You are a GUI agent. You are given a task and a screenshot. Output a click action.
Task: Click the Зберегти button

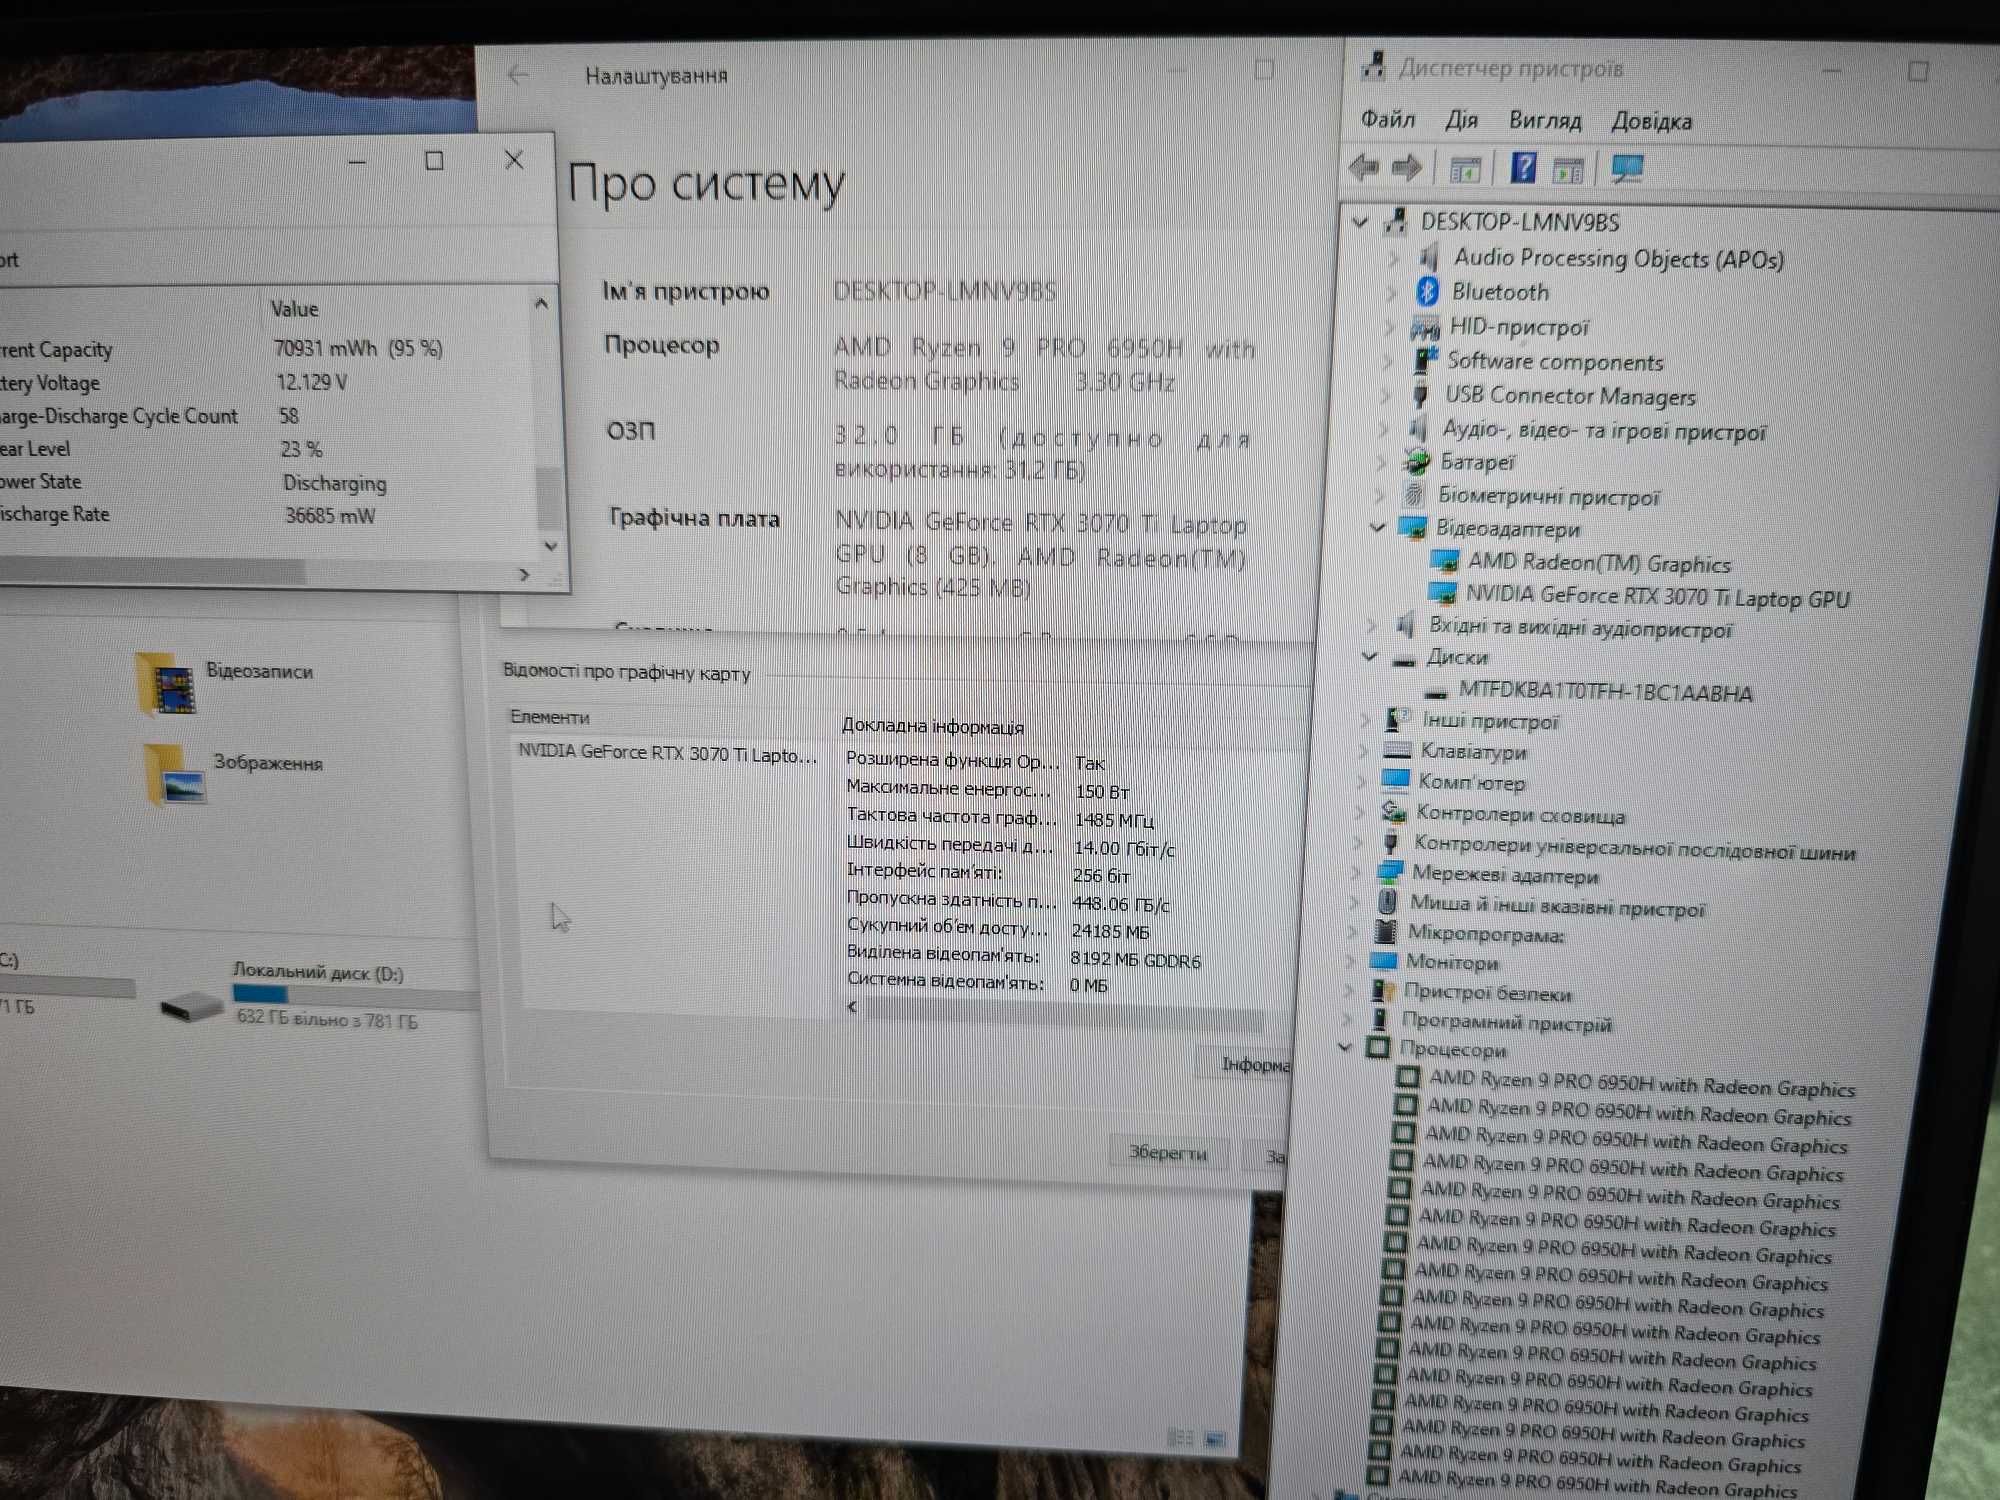click(1167, 1152)
